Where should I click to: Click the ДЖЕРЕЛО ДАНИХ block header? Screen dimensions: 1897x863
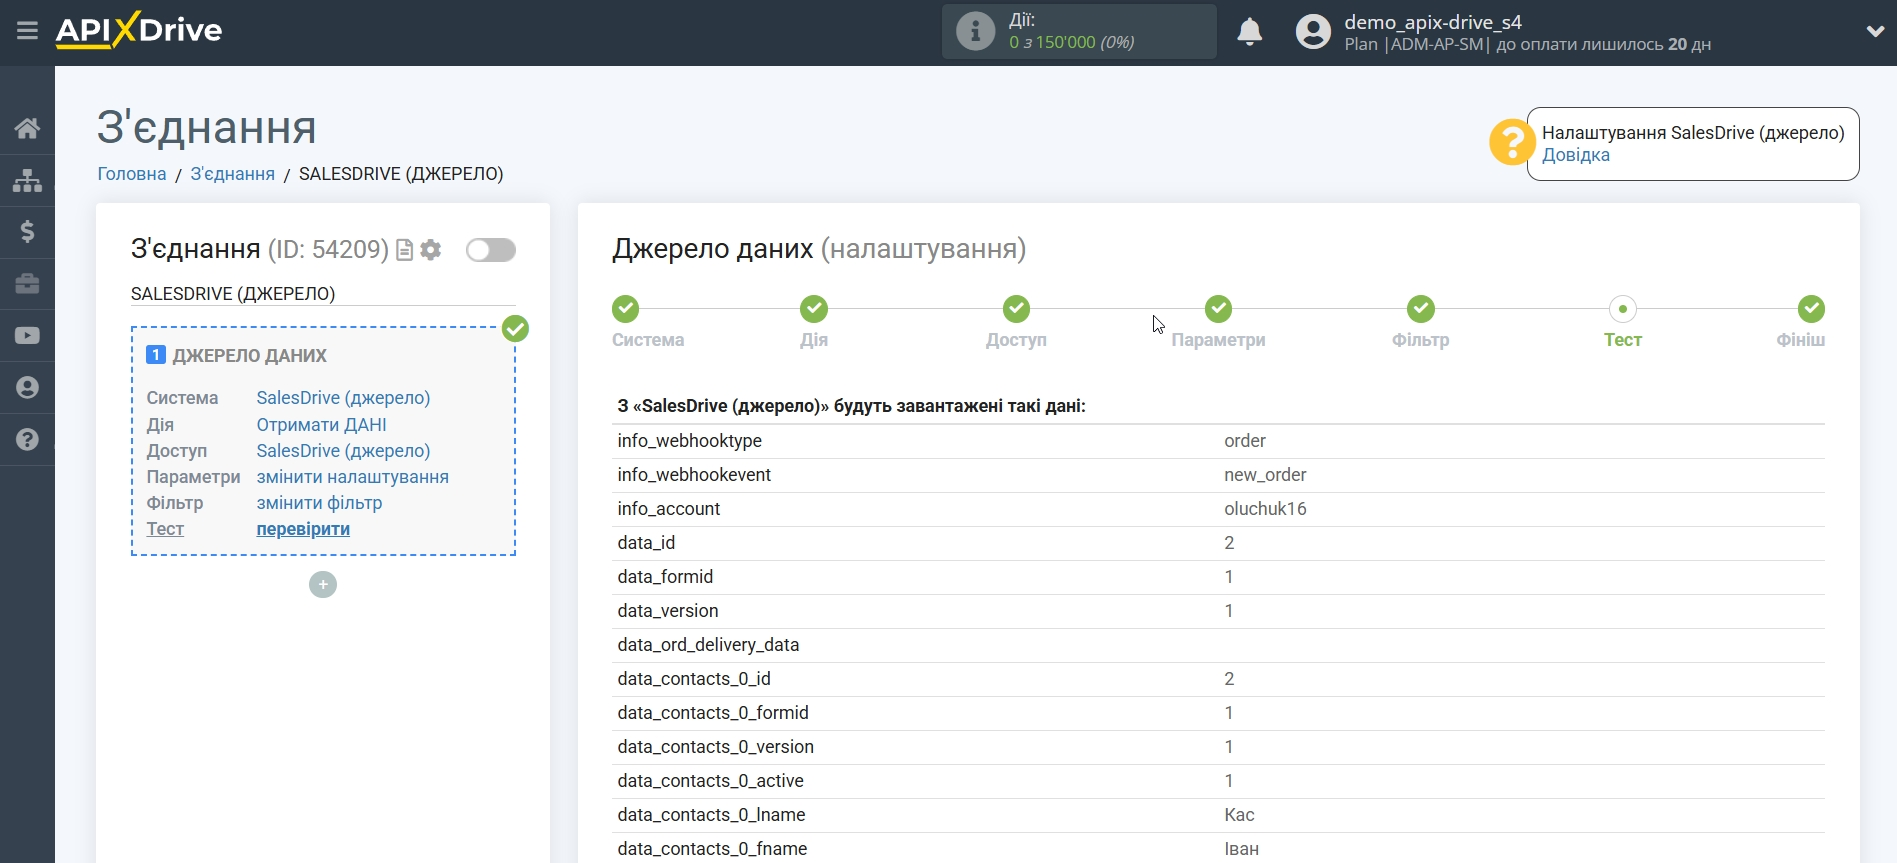[250, 356]
